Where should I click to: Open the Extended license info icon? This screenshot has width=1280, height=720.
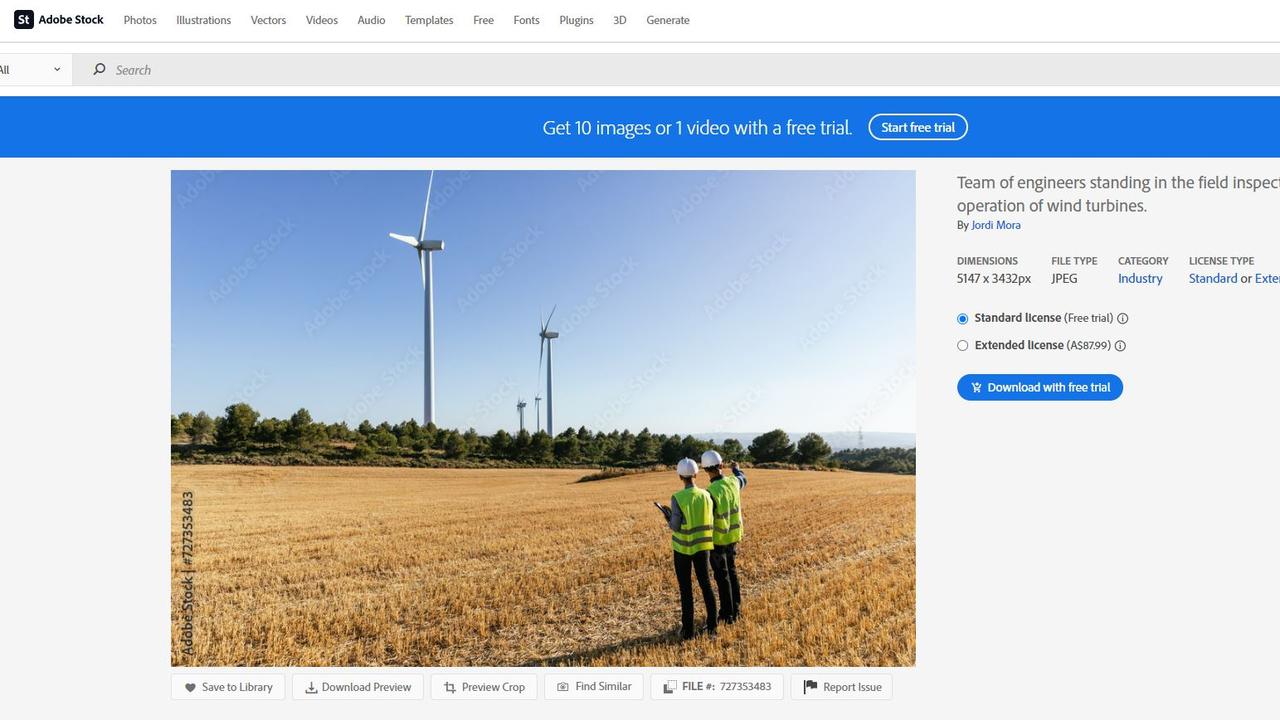tap(1120, 346)
